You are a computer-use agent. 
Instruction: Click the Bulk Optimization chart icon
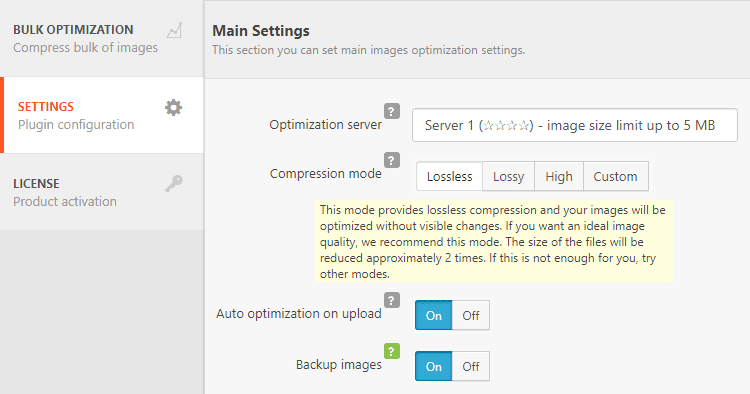pyautogui.click(x=174, y=30)
